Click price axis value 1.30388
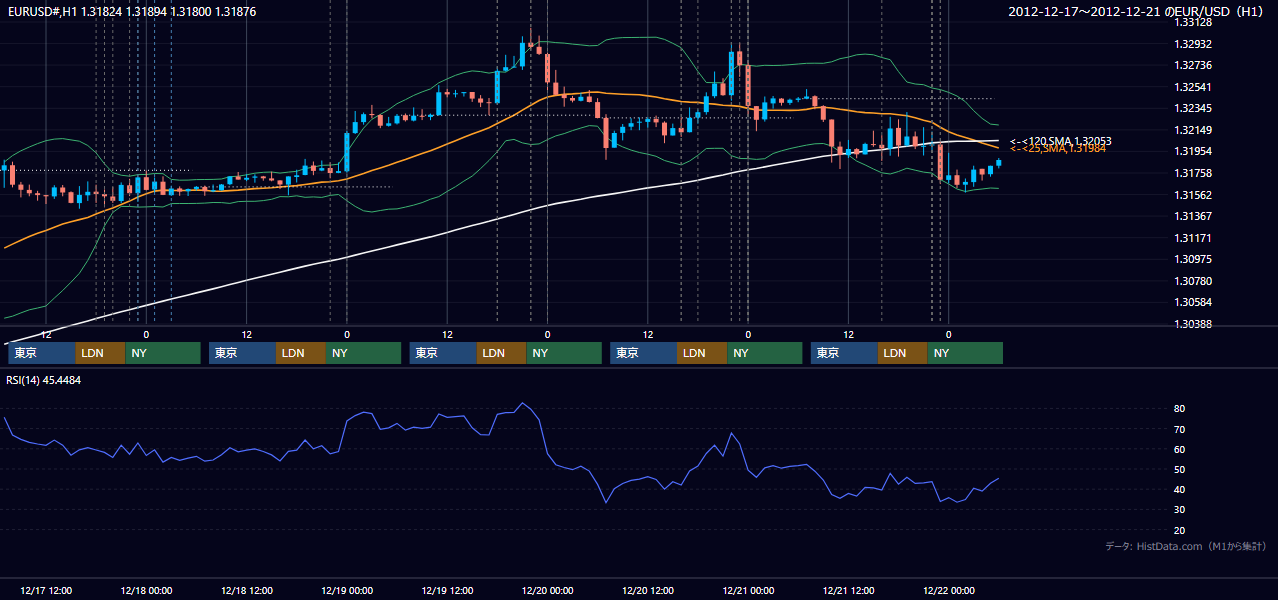The width and height of the screenshot is (1278, 600). point(1193,324)
